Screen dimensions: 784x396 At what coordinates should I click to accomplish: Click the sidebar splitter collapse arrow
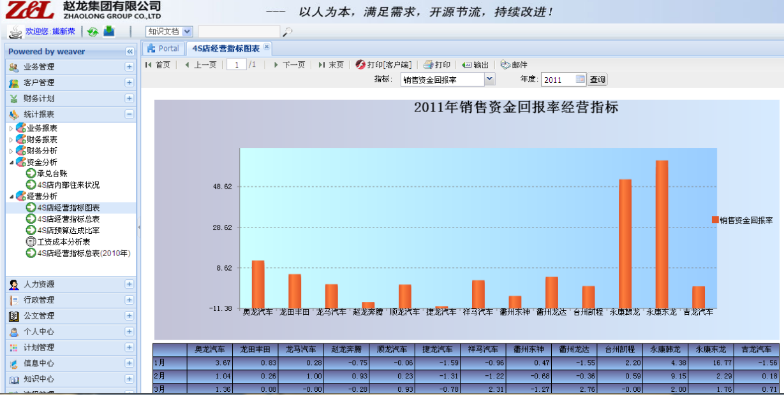click(x=139, y=227)
